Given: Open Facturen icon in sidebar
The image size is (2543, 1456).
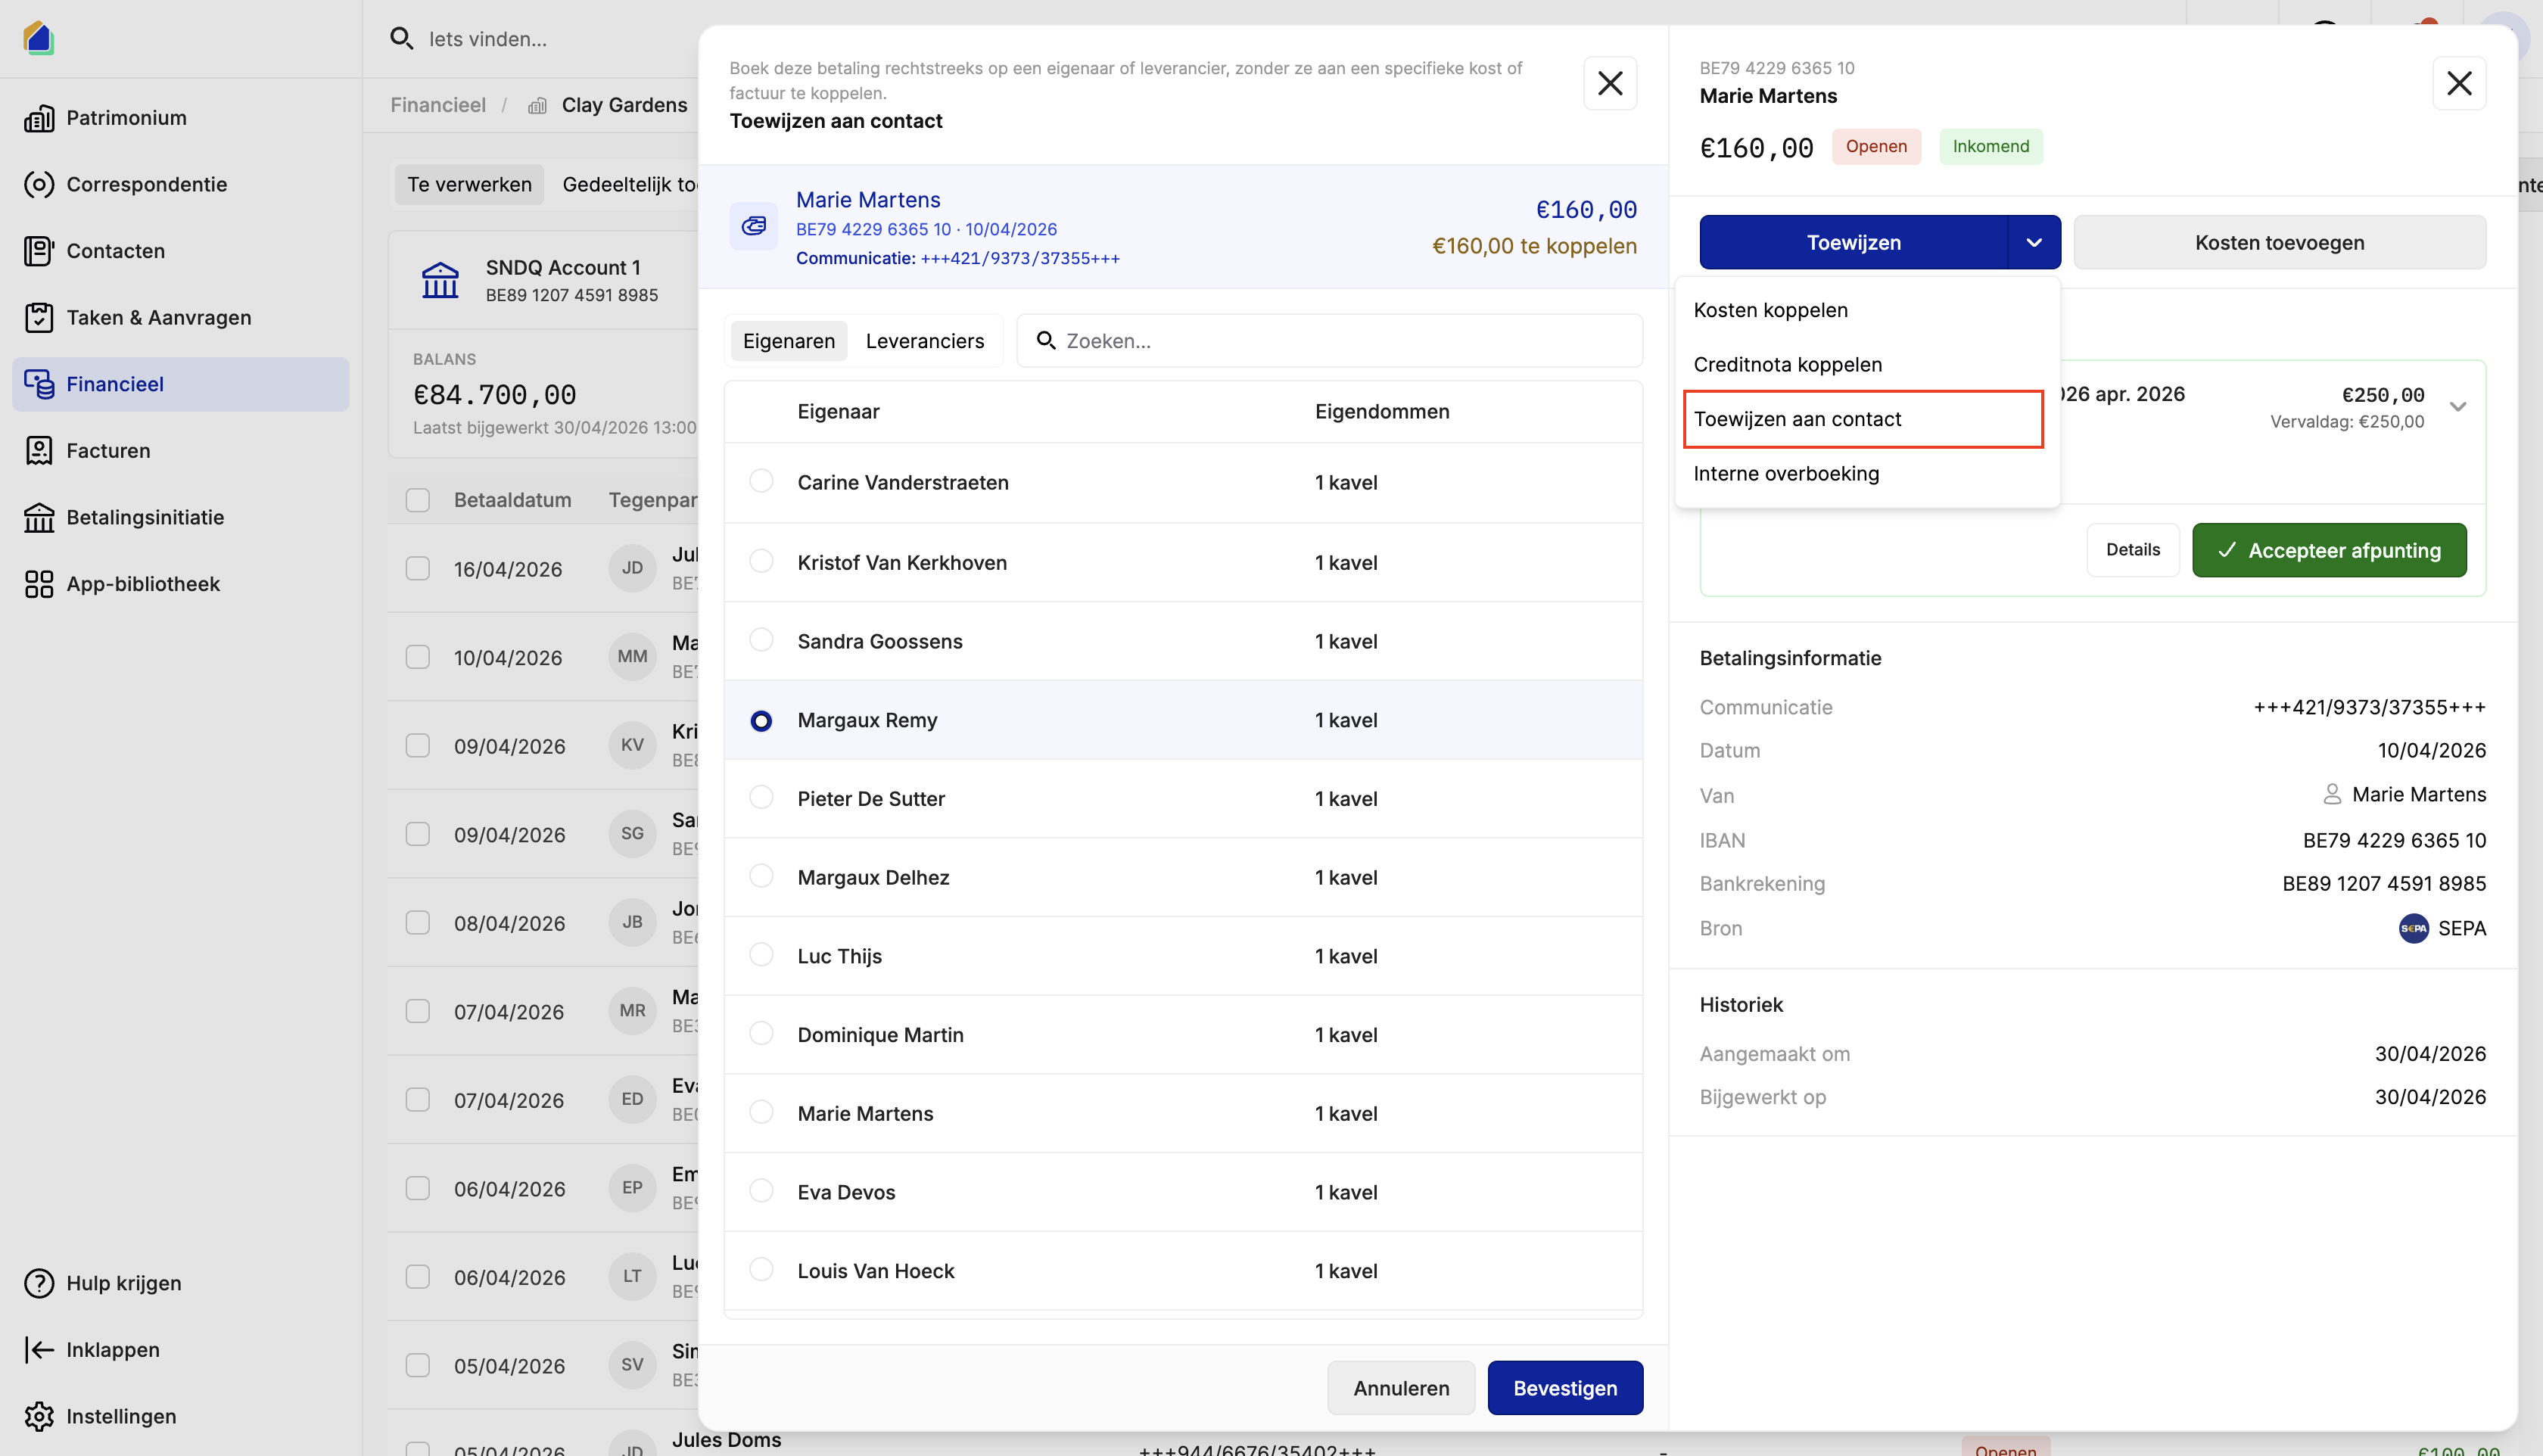Looking at the screenshot, I should [x=39, y=451].
